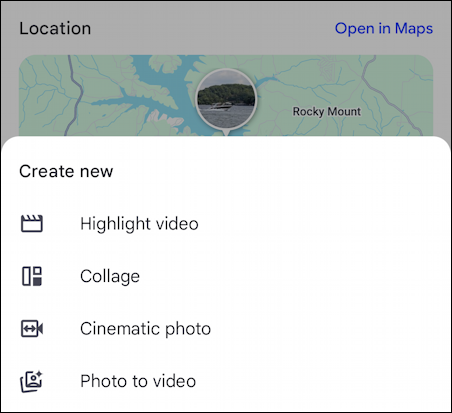
Task: Click the Create new heading
Action: [x=66, y=171]
